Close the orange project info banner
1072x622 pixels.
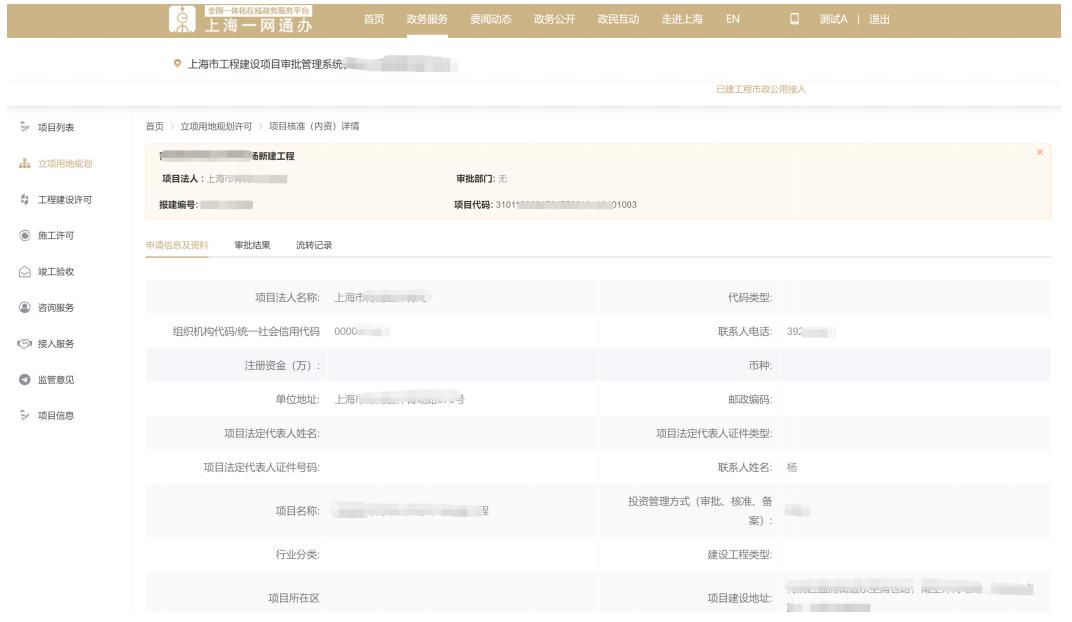1039,152
